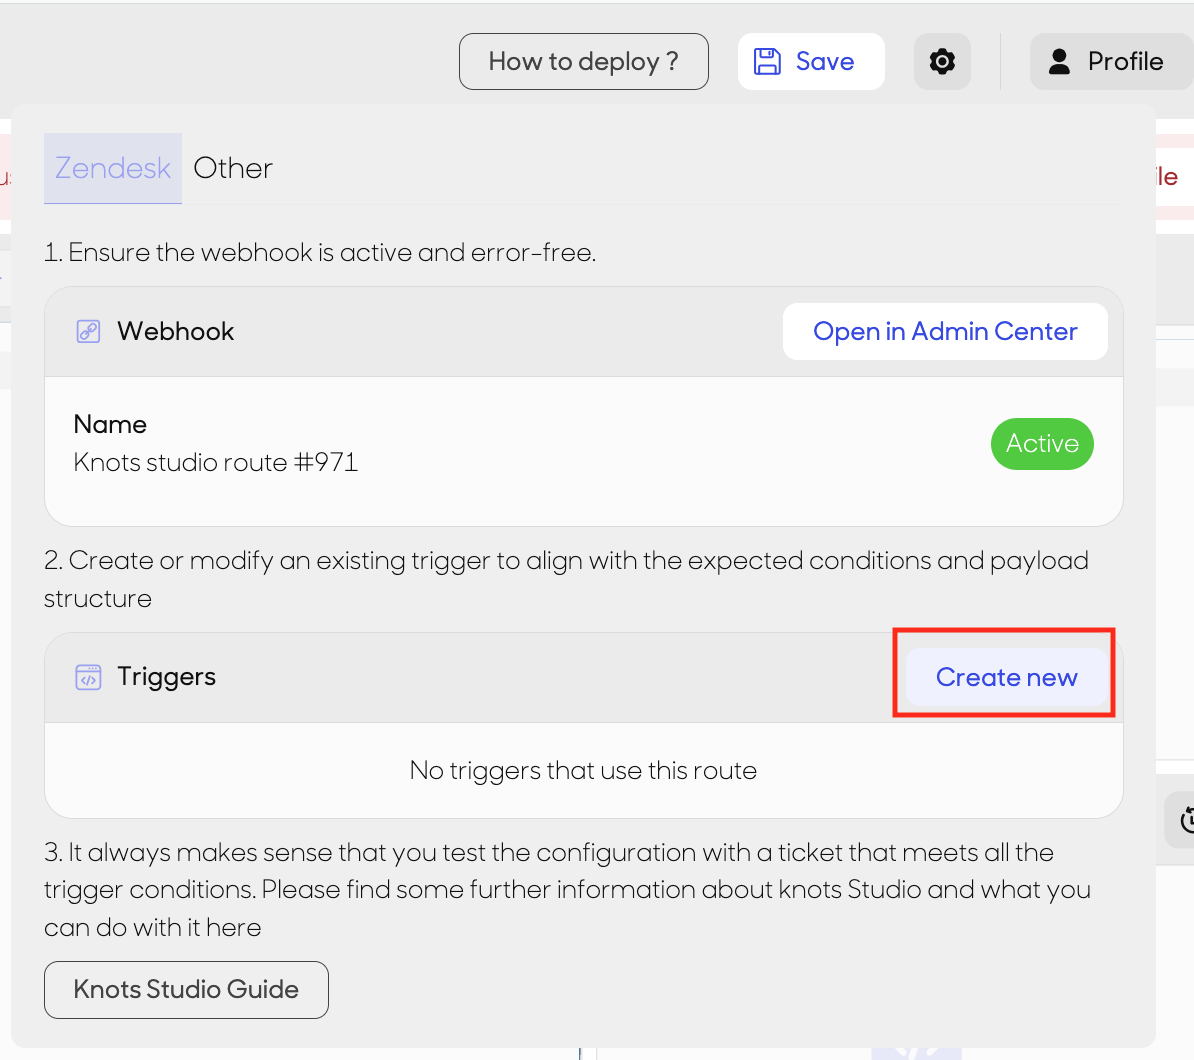The width and height of the screenshot is (1194, 1060).
Task: Open webhook in Admin Center
Action: point(945,331)
